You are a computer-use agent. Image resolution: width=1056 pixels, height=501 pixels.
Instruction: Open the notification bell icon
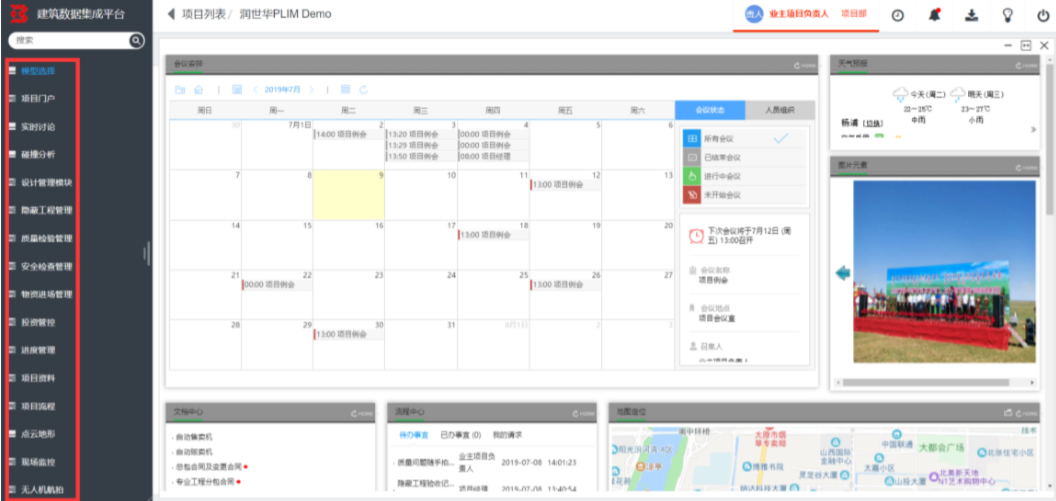point(934,15)
